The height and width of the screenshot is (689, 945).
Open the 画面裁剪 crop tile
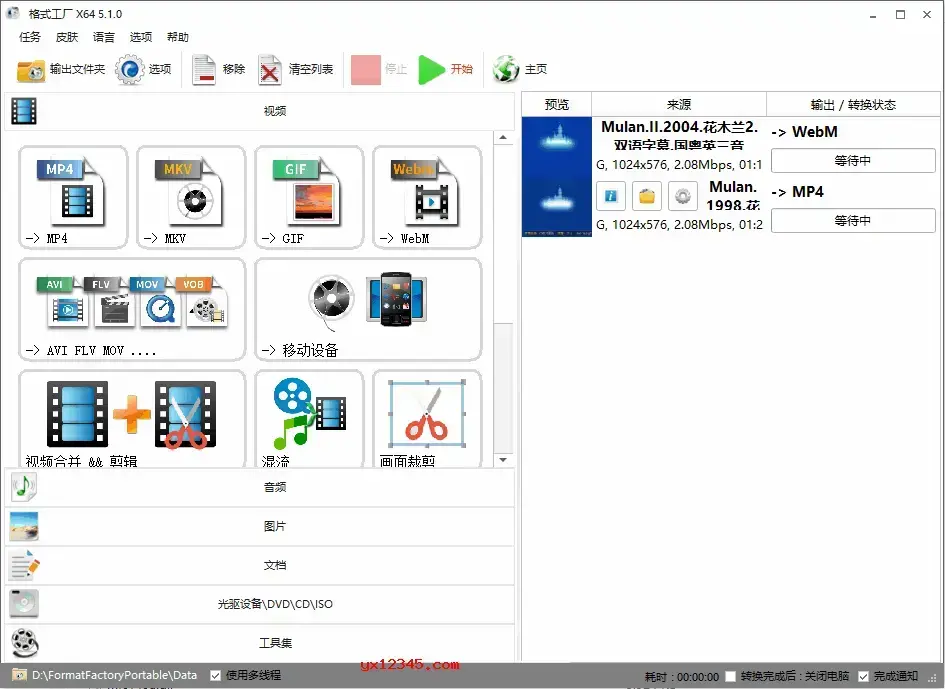[427, 419]
